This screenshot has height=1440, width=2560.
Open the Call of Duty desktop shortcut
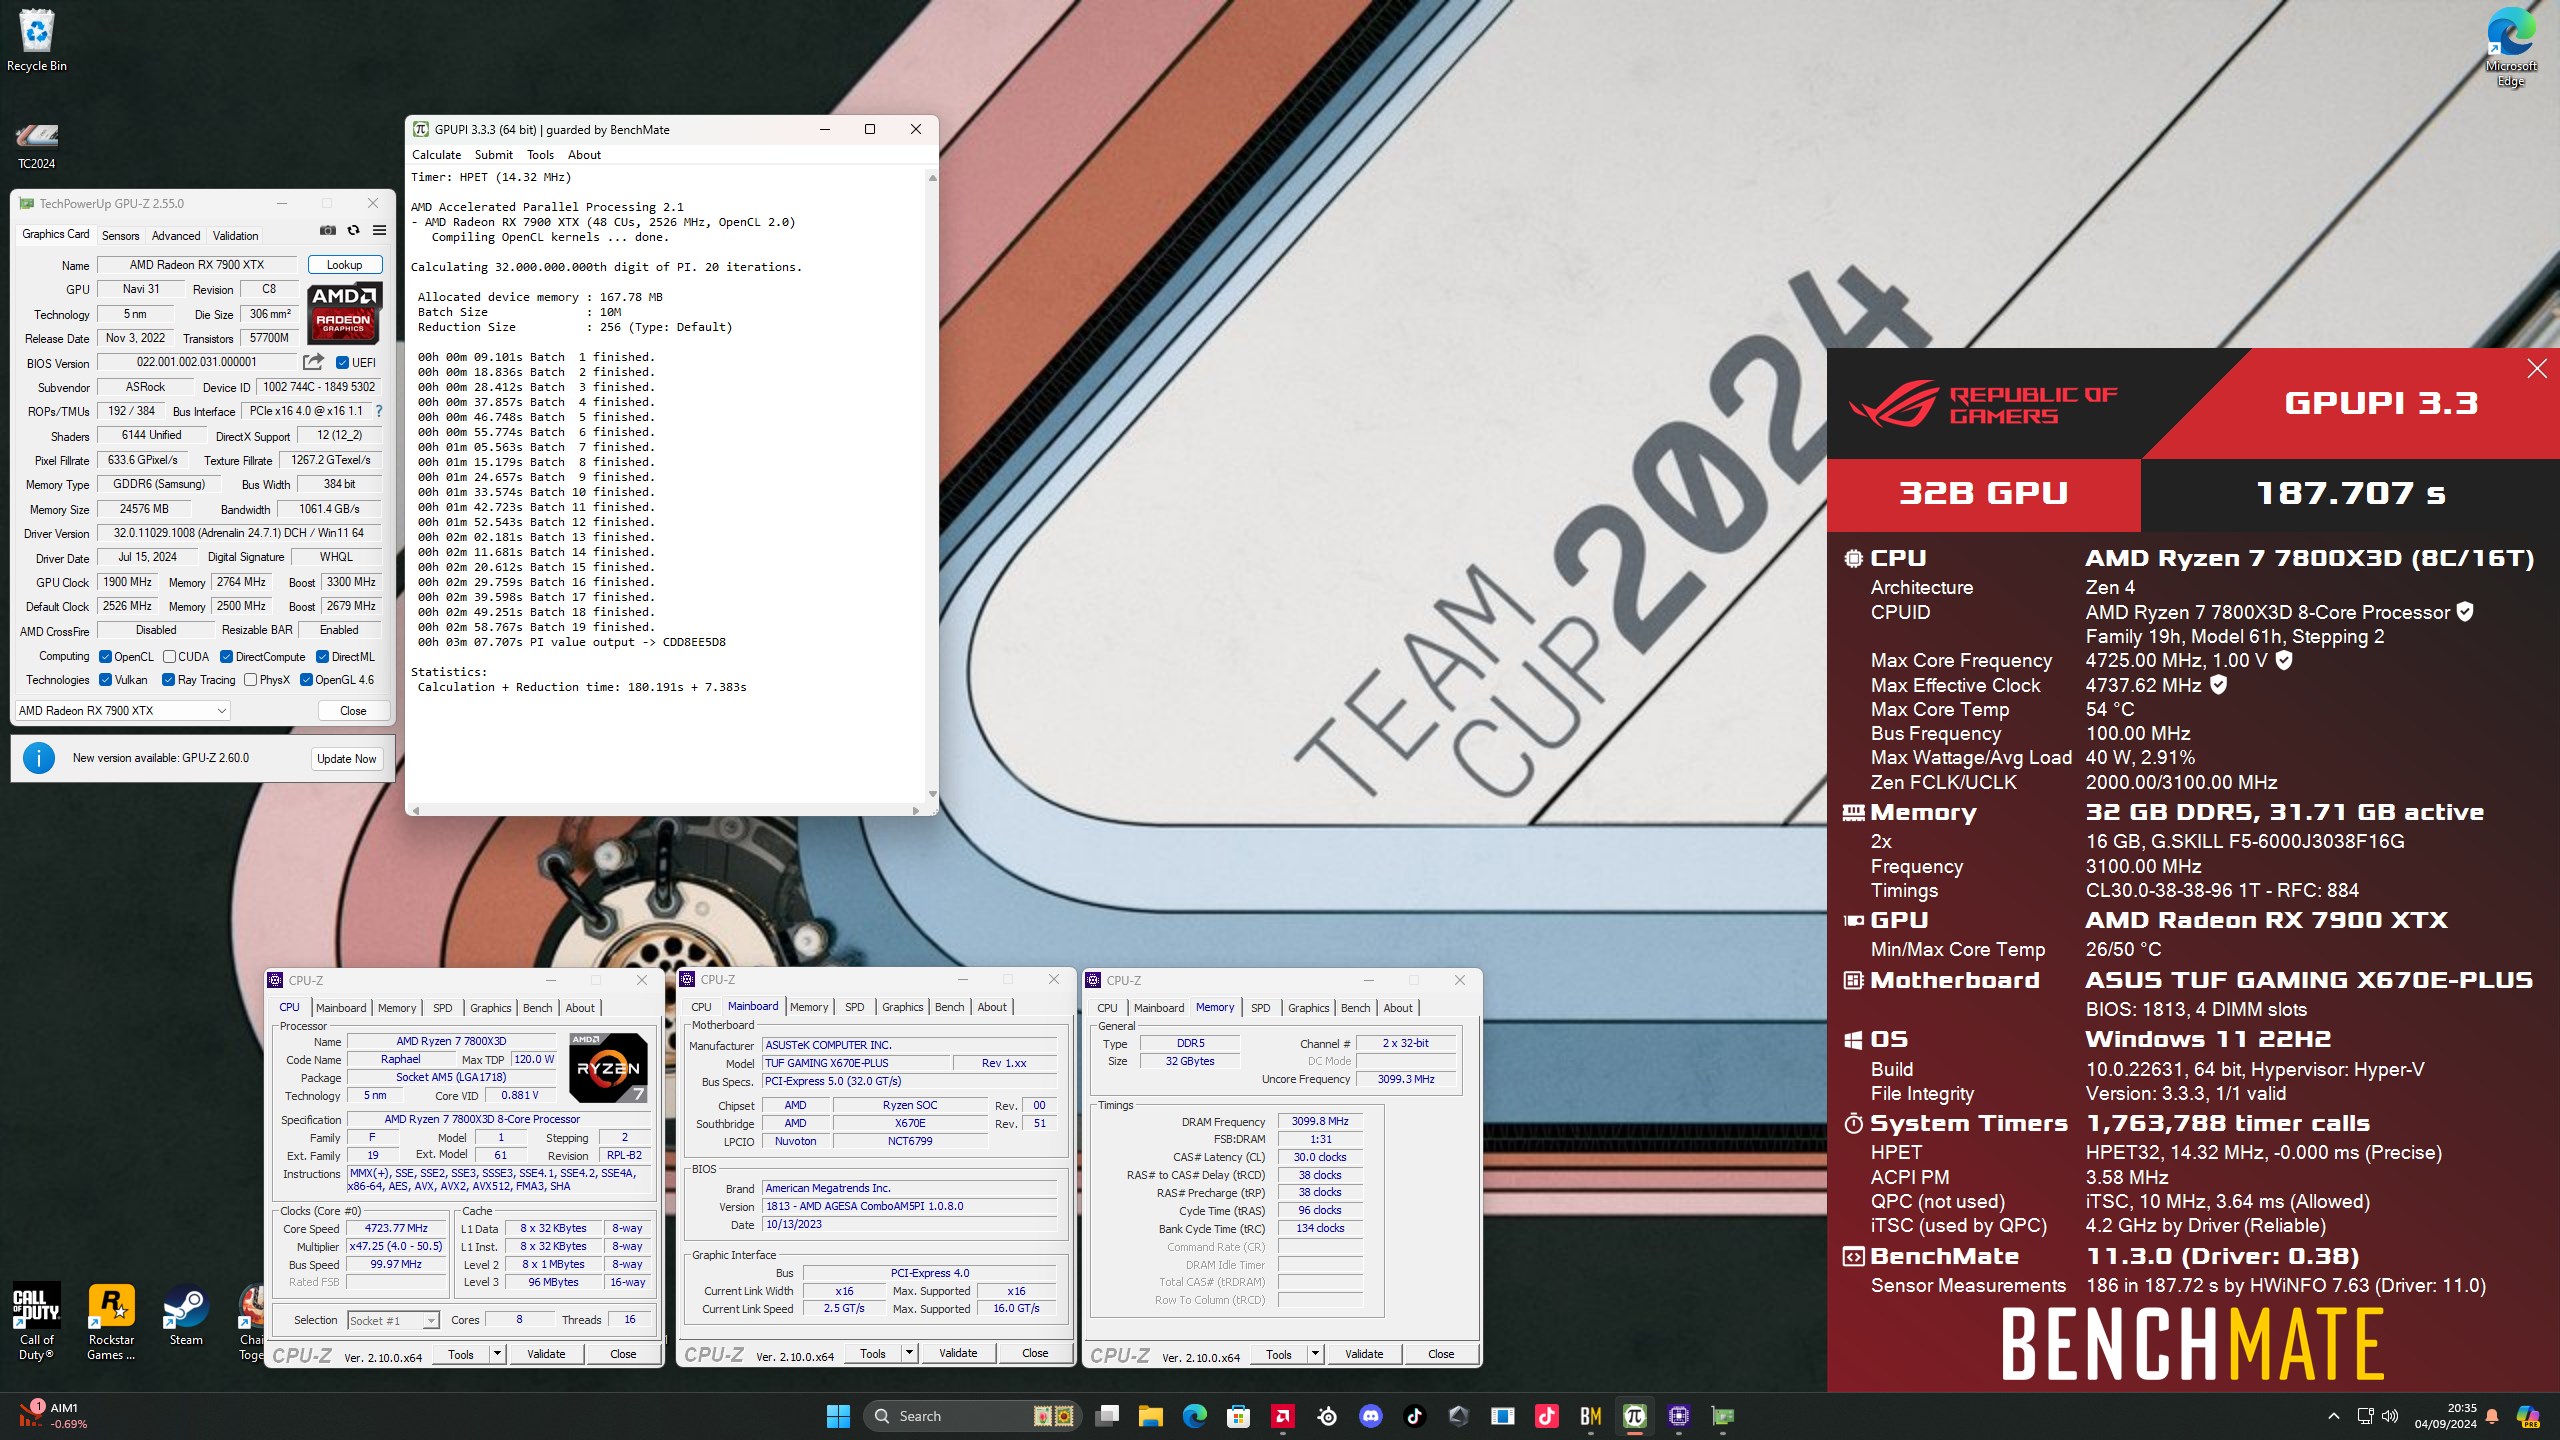pos(37,1321)
